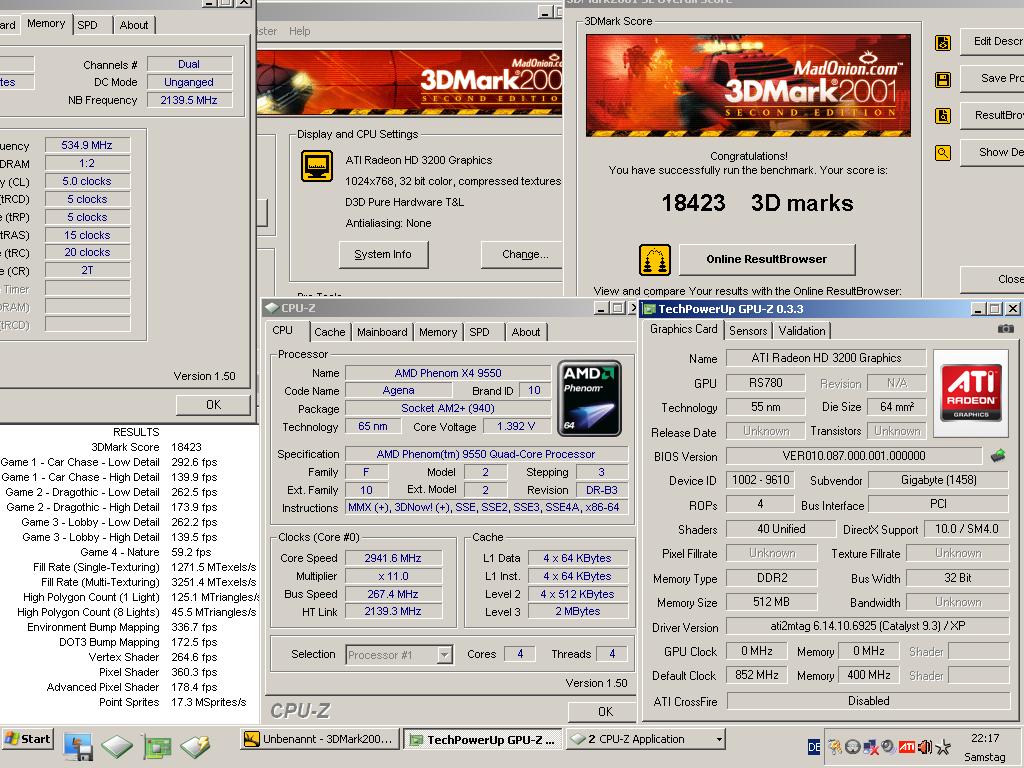
Task: Open the Mainboard tab in CPU-Z
Action: [382, 332]
